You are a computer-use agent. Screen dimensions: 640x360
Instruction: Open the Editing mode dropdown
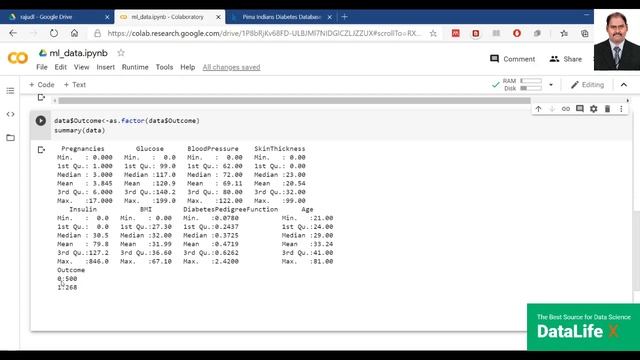[587, 85]
